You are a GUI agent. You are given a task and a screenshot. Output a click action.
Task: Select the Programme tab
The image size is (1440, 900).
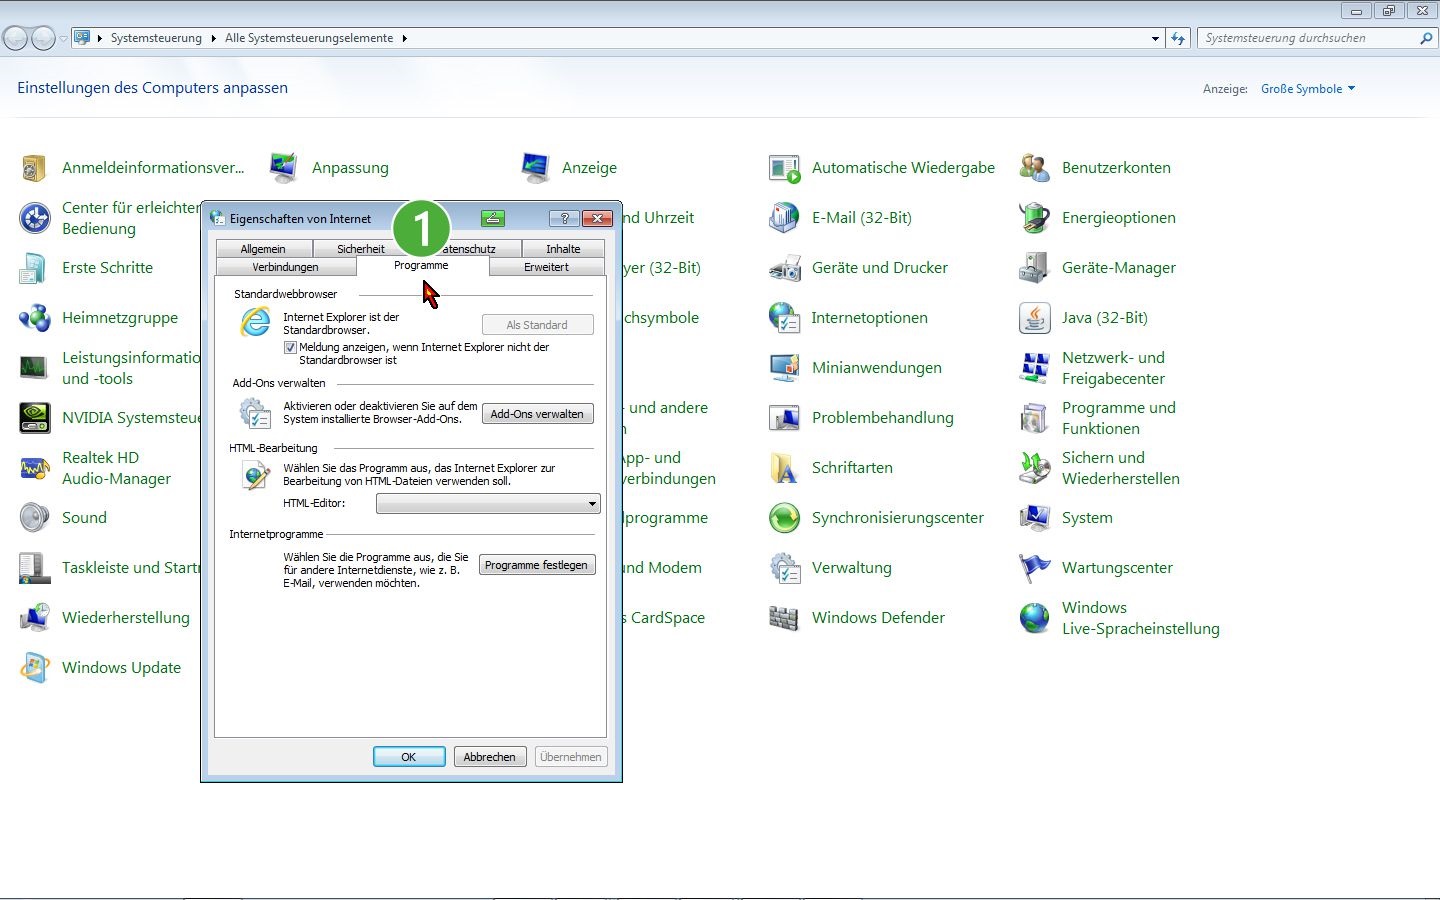[x=421, y=266]
